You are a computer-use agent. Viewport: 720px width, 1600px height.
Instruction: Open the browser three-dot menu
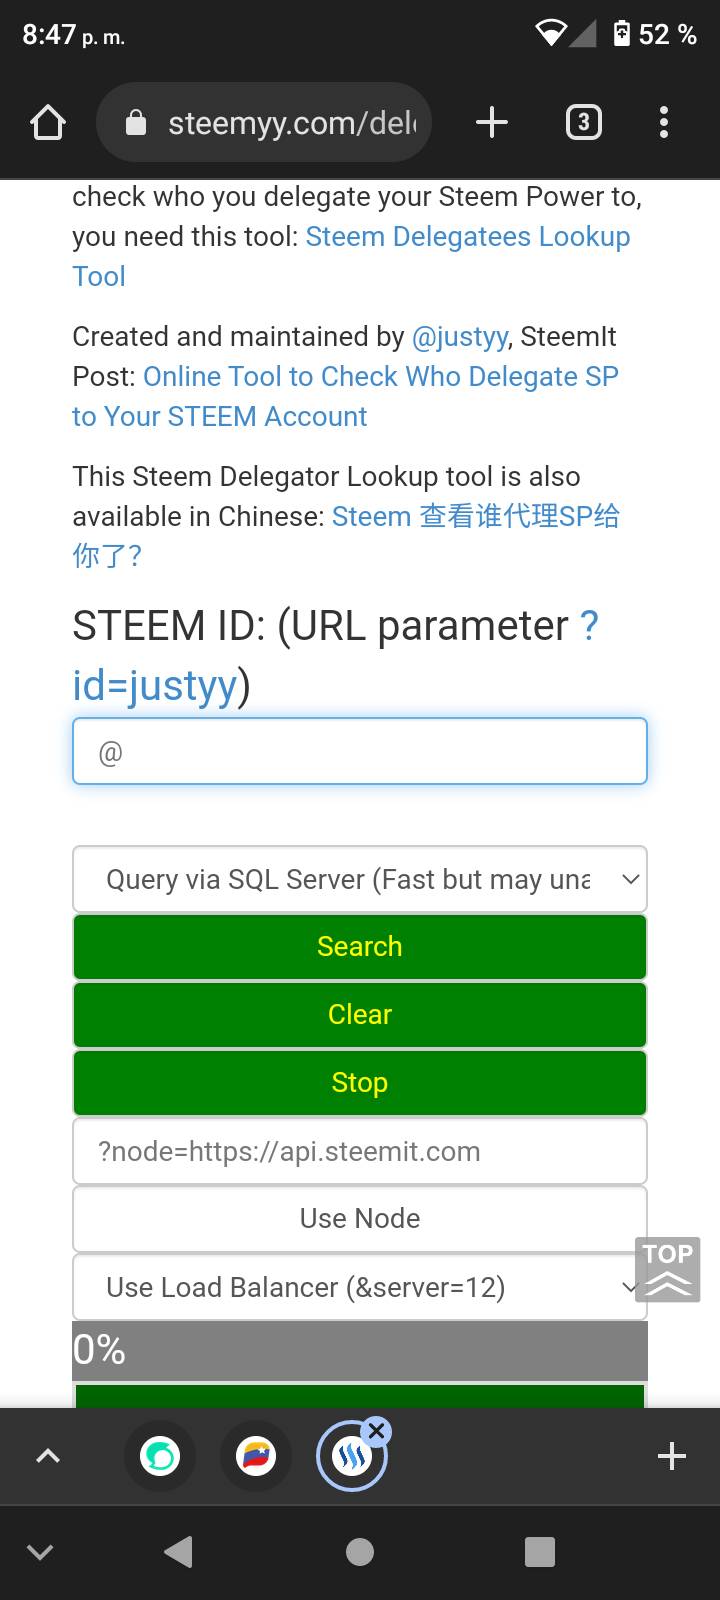point(664,123)
